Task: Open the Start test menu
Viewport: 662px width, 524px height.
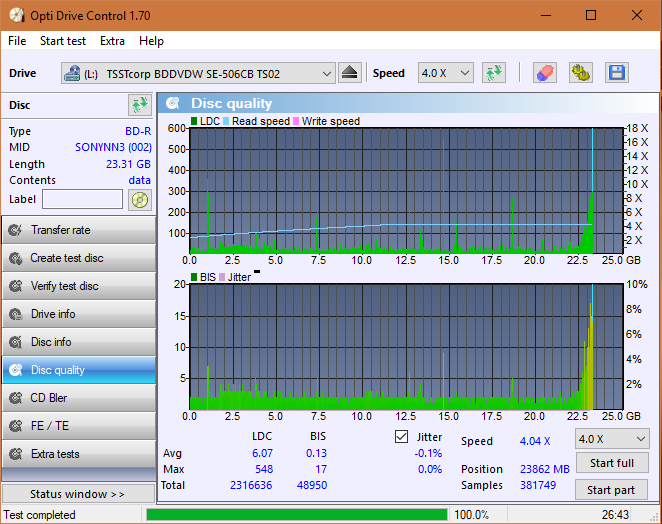Action: tap(63, 41)
